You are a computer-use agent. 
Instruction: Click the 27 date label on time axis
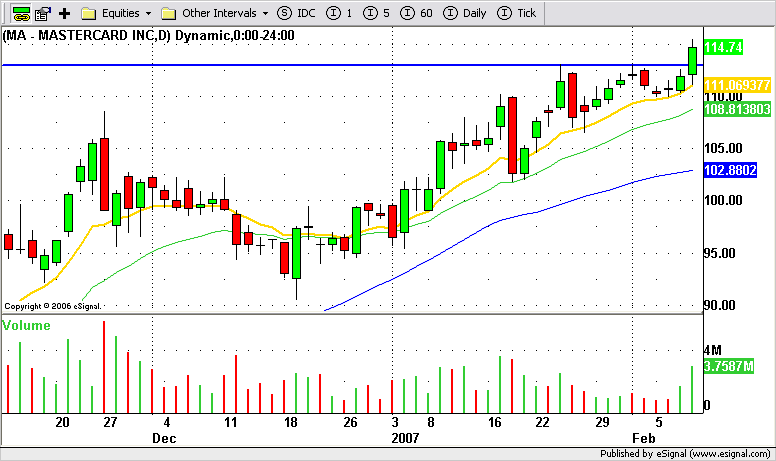(x=110, y=422)
